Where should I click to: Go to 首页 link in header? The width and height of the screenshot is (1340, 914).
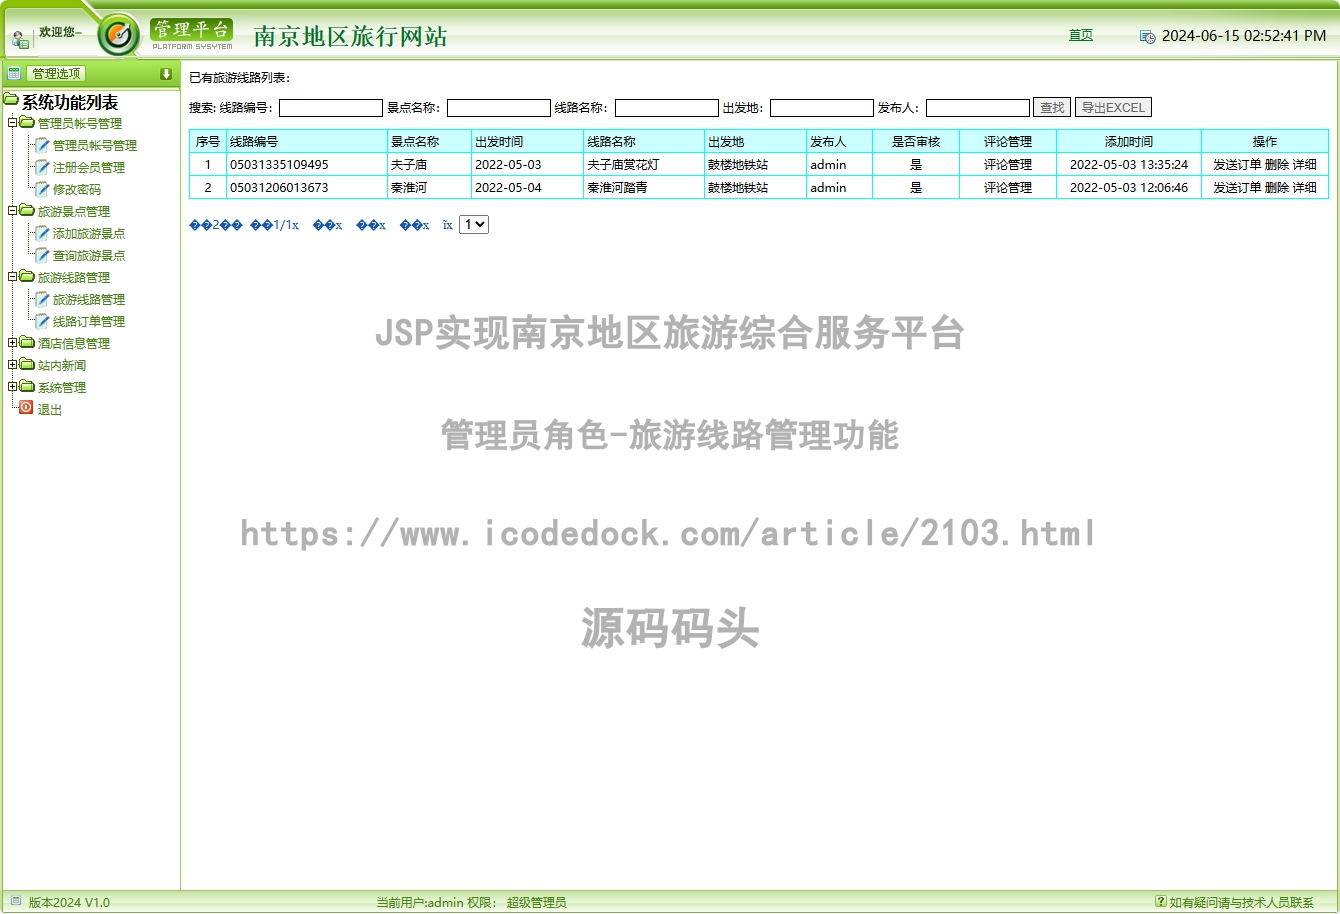(x=1081, y=35)
